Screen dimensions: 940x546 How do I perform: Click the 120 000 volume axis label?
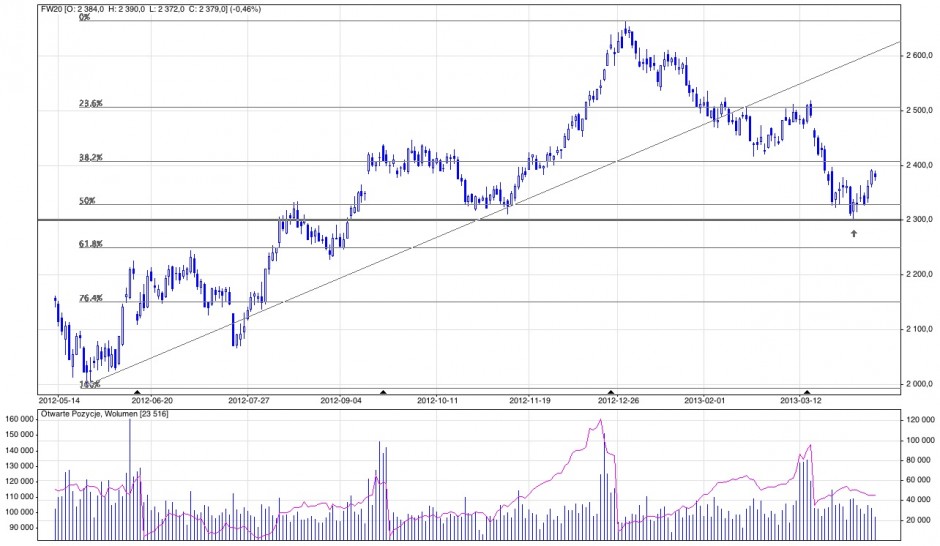[x=919, y=422]
